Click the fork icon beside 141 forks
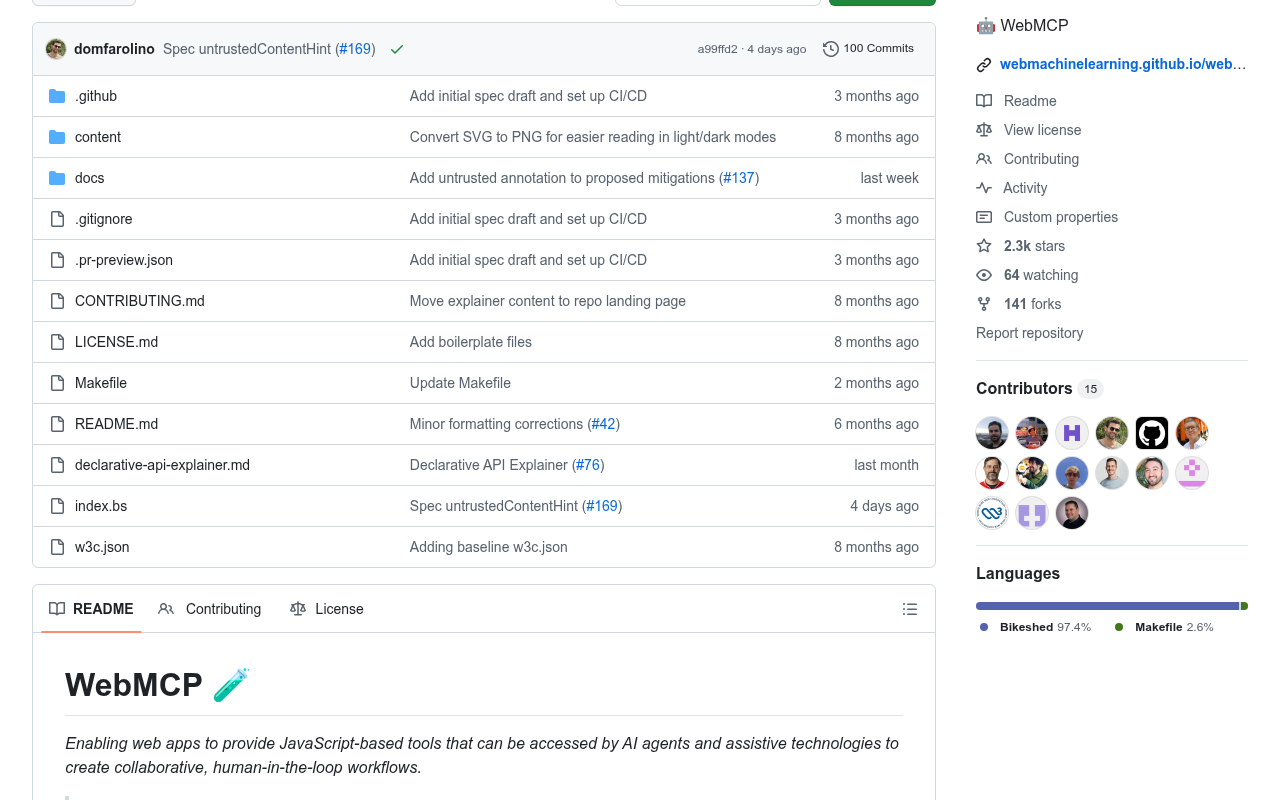This screenshot has width=1280, height=800. tap(984, 304)
